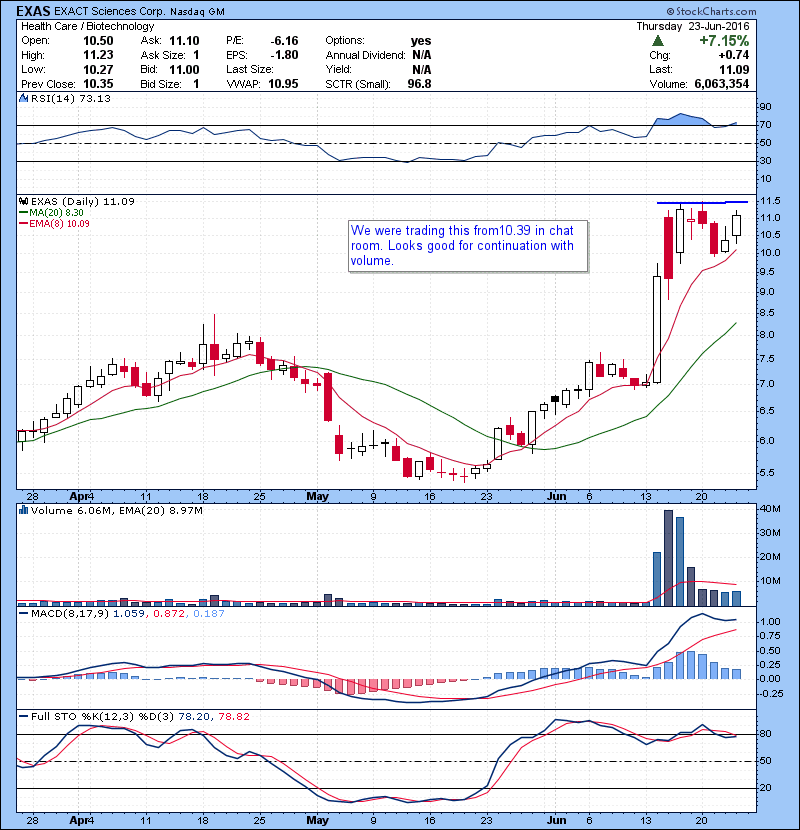
Task: Click the EXAS ticker symbol in the header
Action: coord(33,11)
